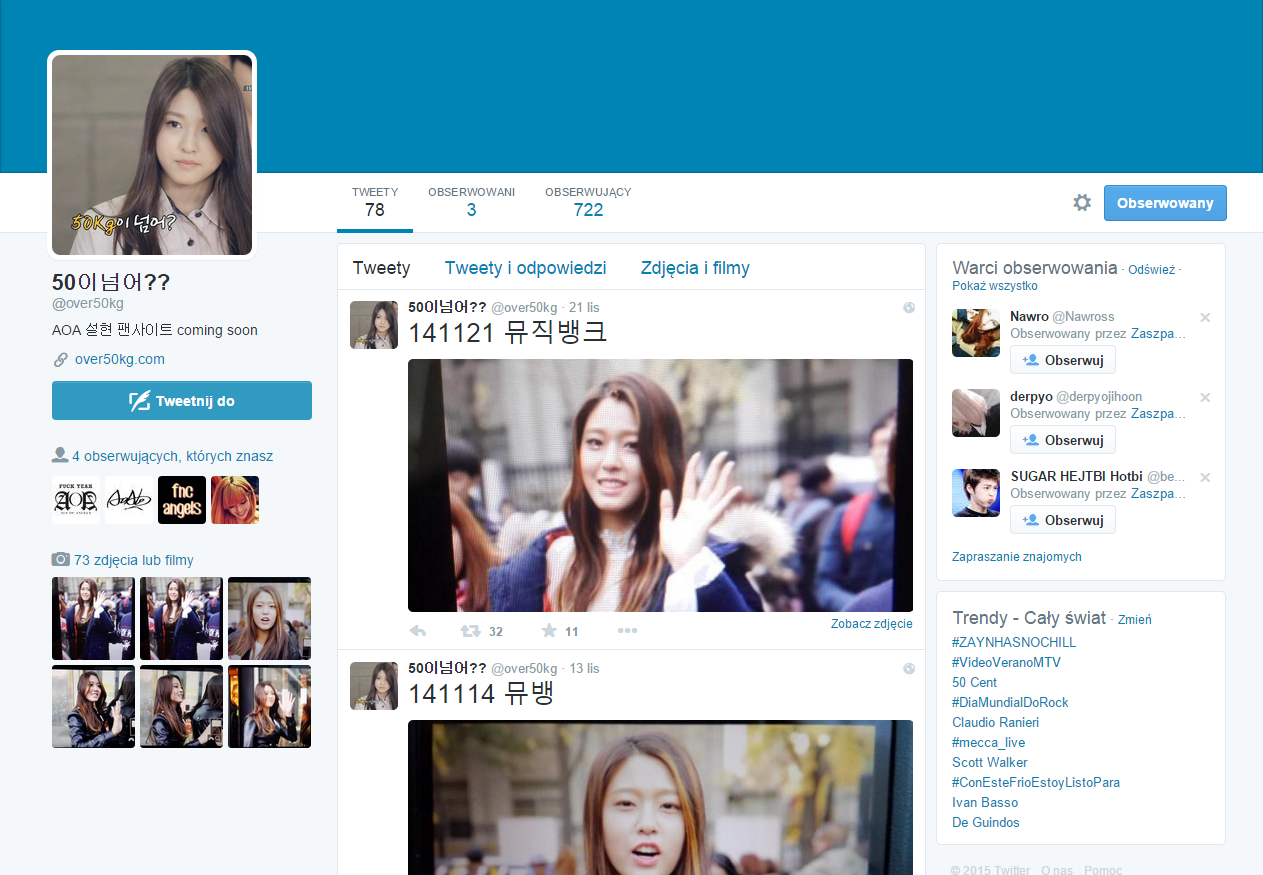The width and height of the screenshot is (1263, 875).
Task: Open the #mecca_live trend
Action: pyautogui.click(x=989, y=743)
